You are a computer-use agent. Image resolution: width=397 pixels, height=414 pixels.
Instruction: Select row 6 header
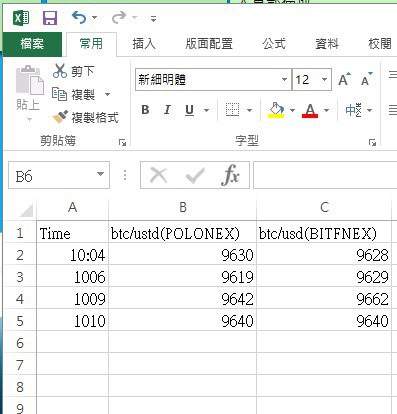[x=20, y=343]
